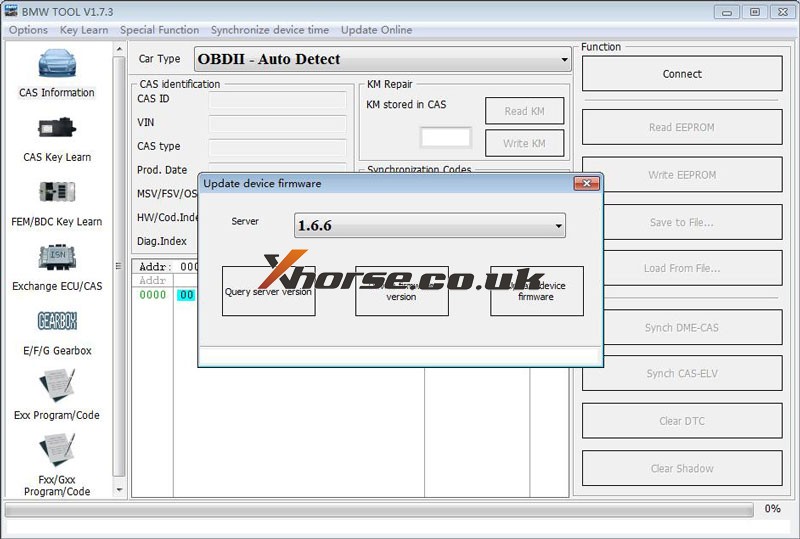
Task: Click the 0% progress text
Action: 772,508
